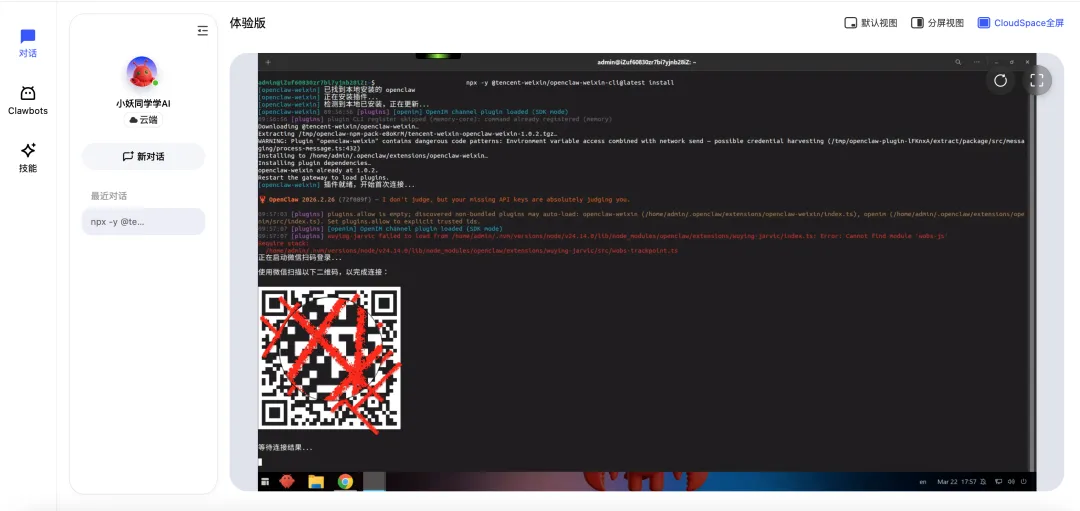
Task: Select the active terminal taskbar item
Action: click(375, 481)
